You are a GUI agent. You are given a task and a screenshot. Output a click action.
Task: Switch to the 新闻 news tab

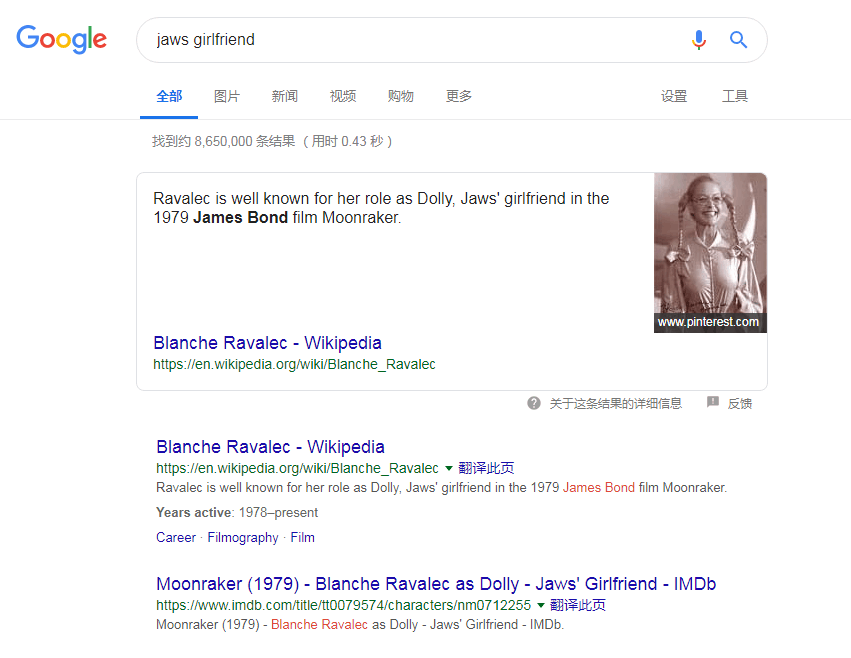coord(285,96)
